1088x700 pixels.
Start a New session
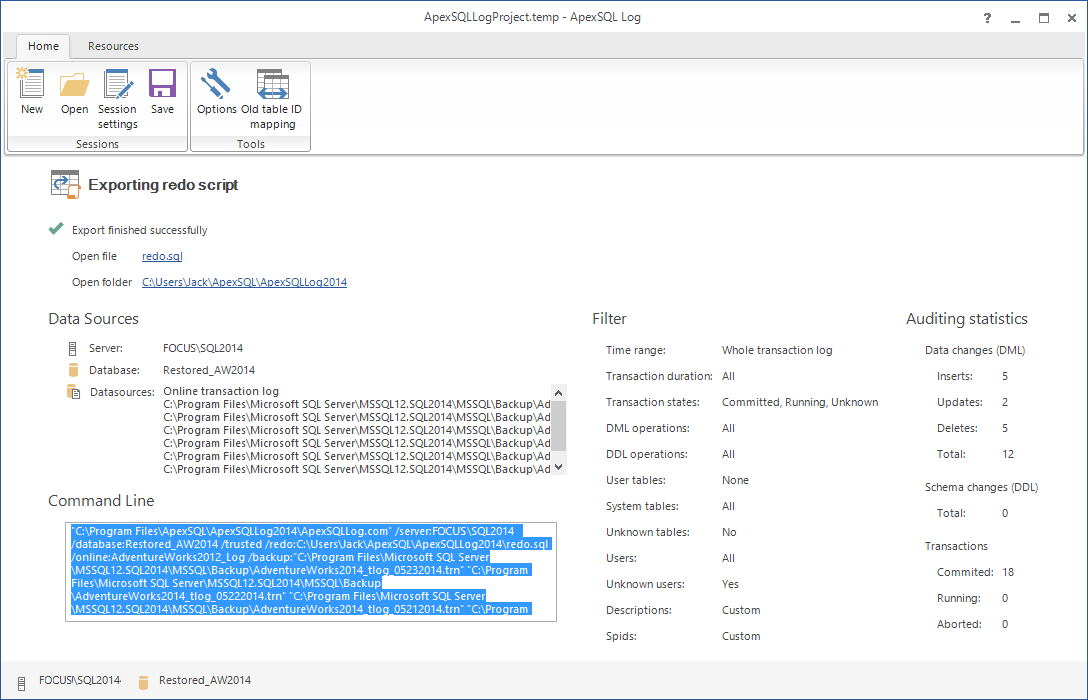pyautogui.click(x=31, y=92)
